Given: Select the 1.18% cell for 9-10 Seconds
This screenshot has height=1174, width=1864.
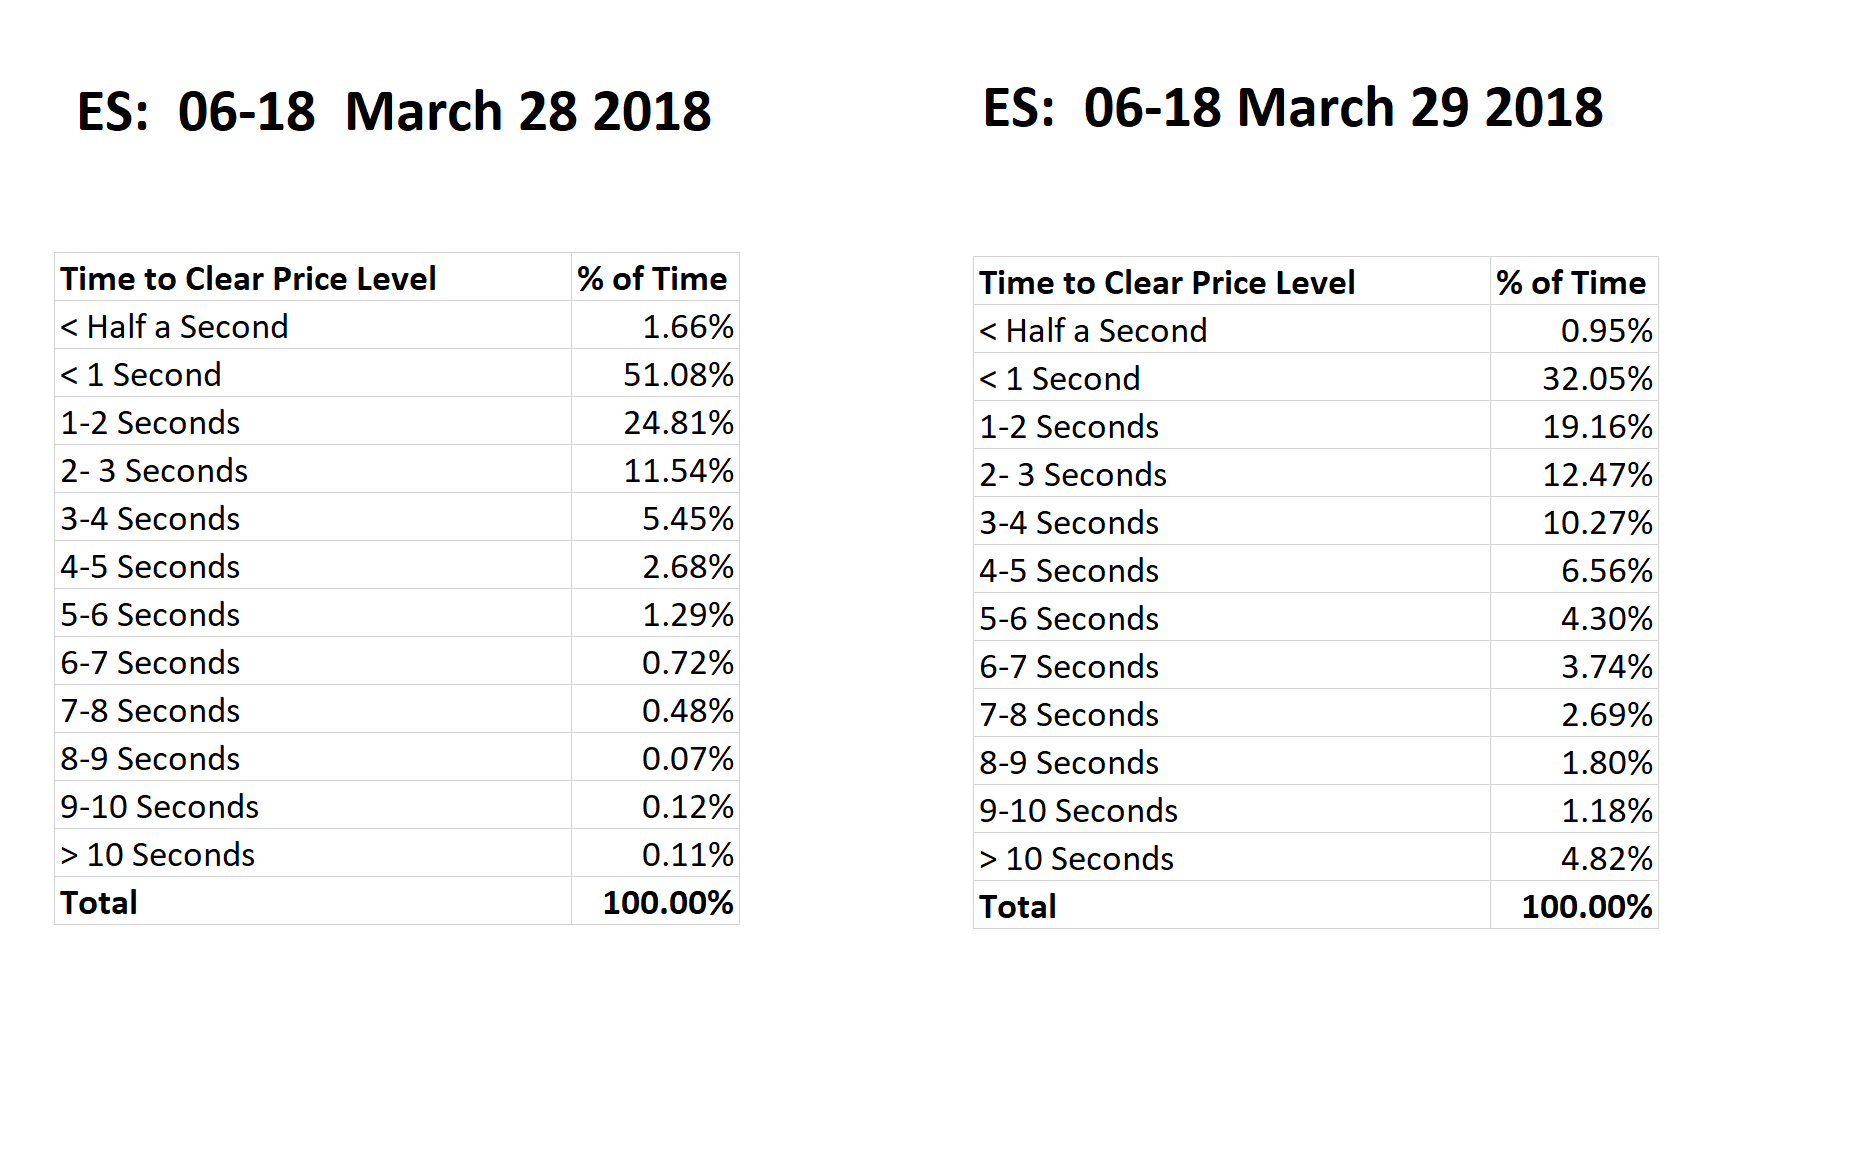Looking at the screenshot, I should 1574,810.
